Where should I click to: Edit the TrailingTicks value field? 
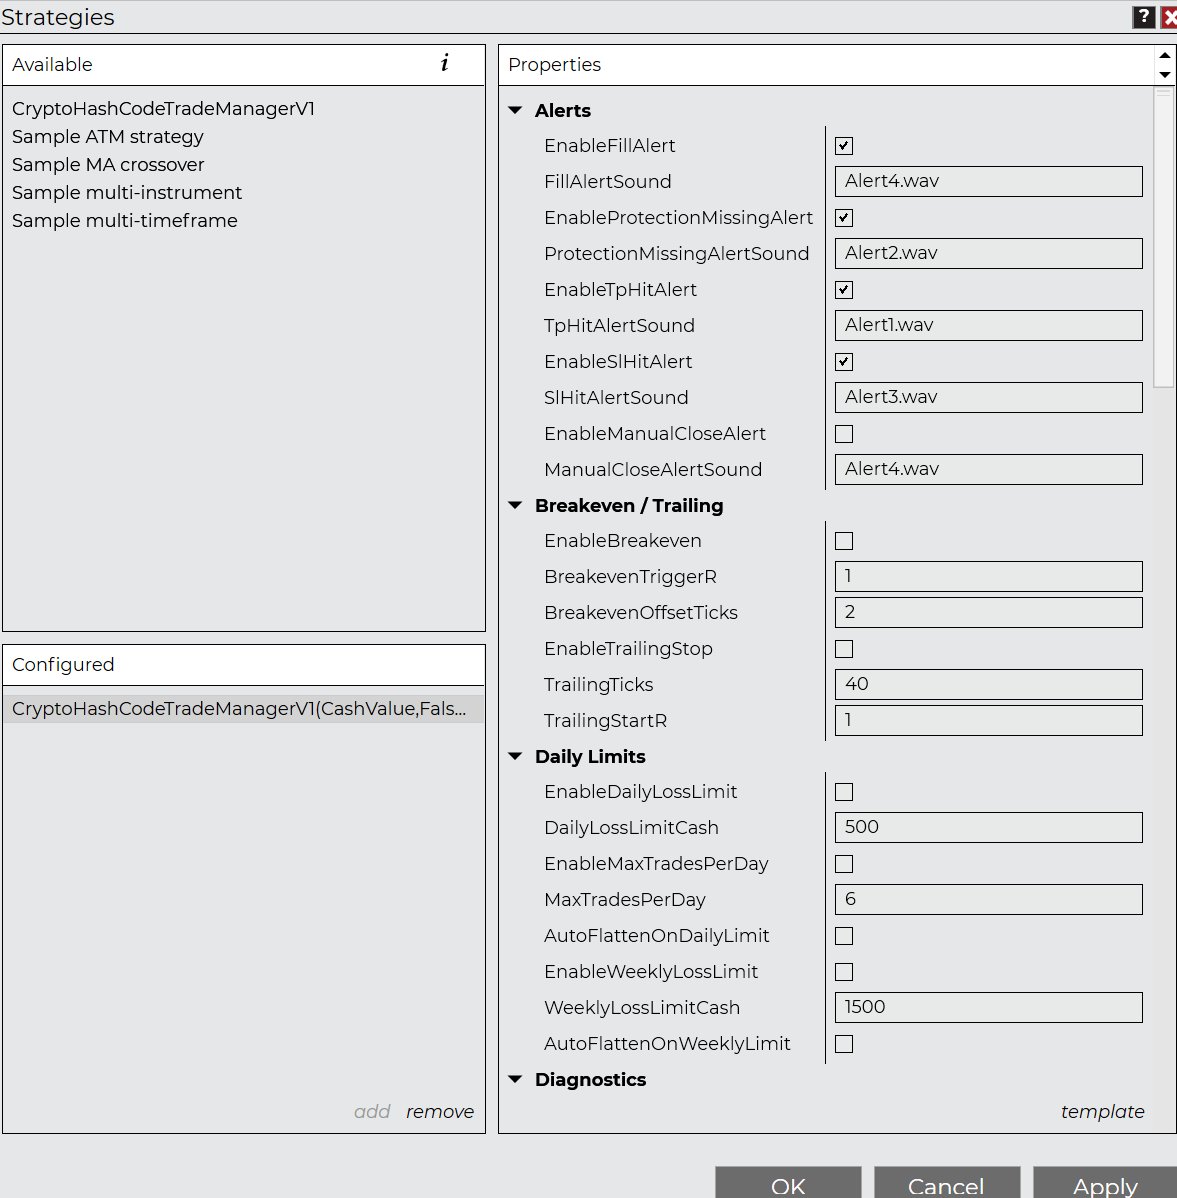[988, 685]
